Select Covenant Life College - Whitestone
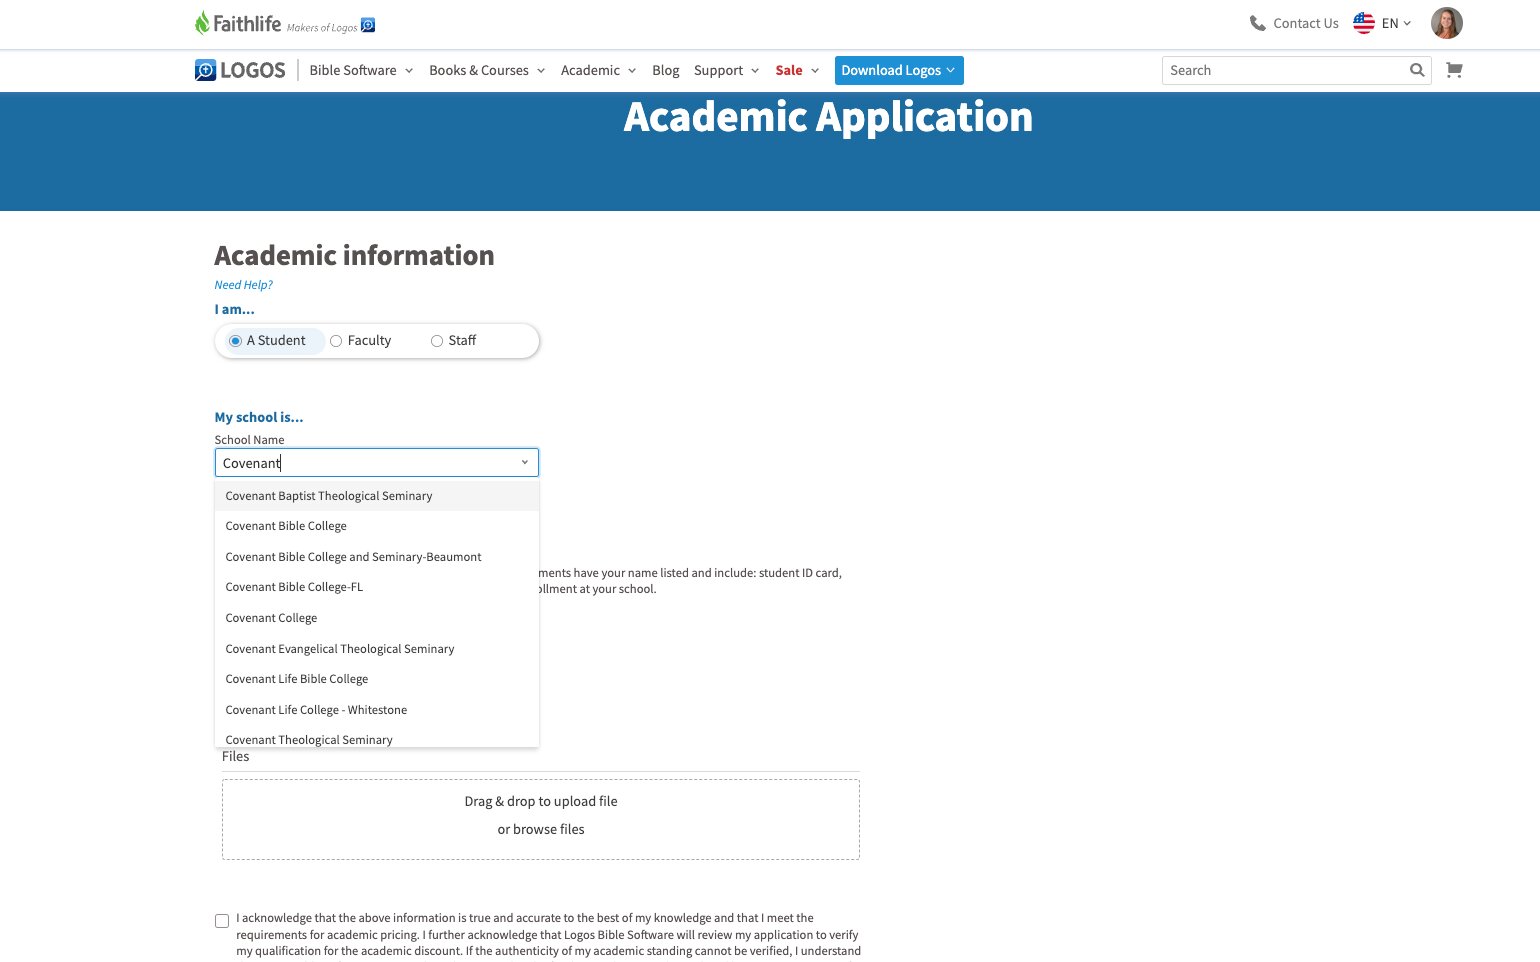The height and width of the screenshot is (962, 1540). coord(377,710)
